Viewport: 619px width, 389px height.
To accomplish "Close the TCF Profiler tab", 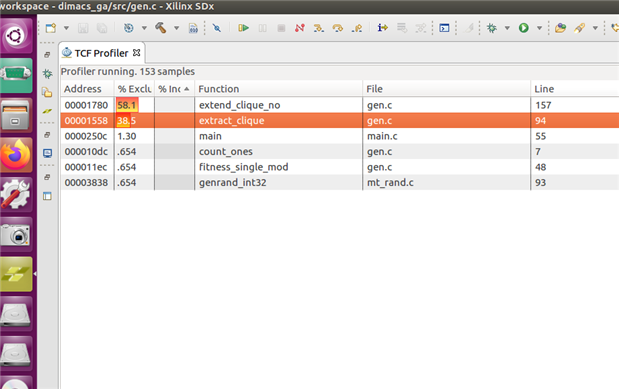I will [137, 53].
